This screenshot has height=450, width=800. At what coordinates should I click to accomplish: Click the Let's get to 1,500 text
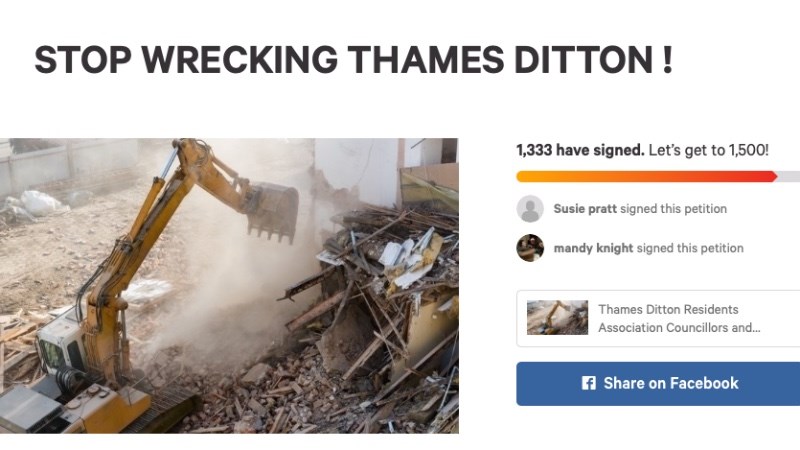point(709,151)
